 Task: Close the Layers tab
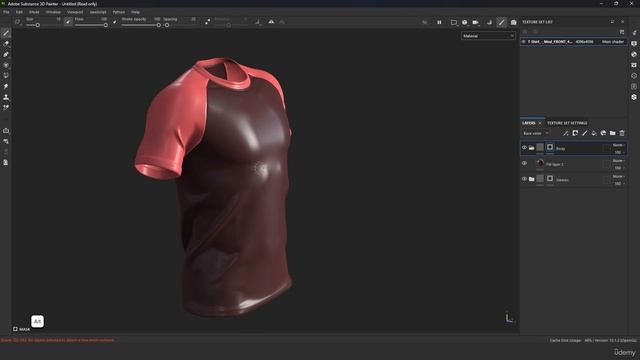[x=540, y=123]
